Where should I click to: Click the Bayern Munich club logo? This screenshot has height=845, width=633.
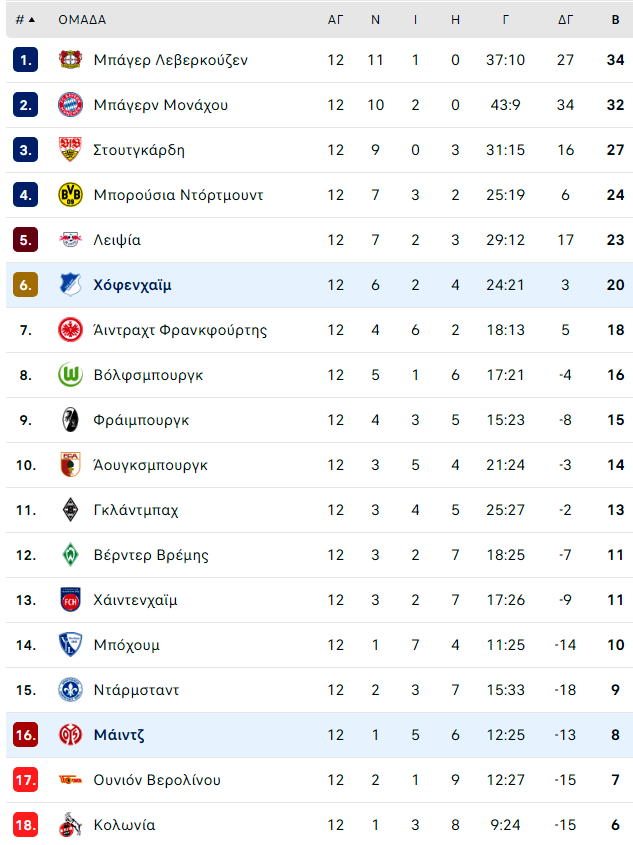70,105
